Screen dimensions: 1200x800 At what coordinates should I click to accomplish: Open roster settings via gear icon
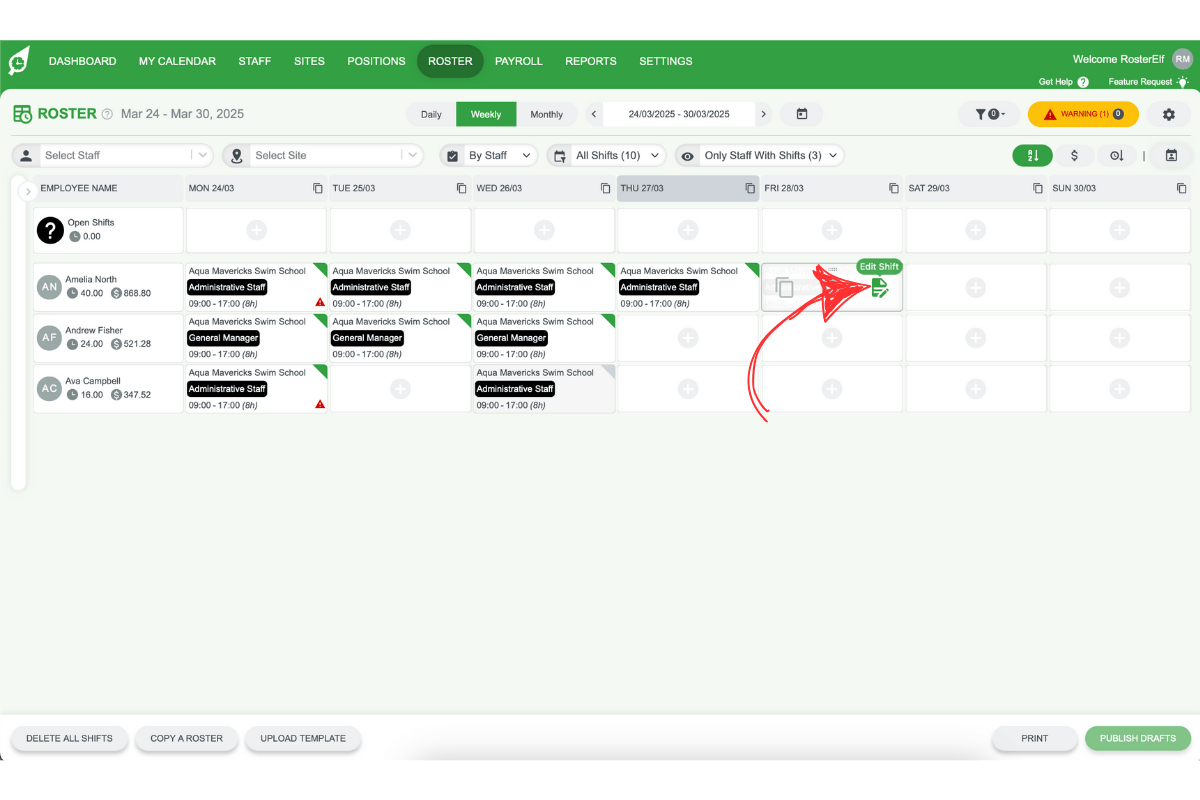[x=1168, y=114]
